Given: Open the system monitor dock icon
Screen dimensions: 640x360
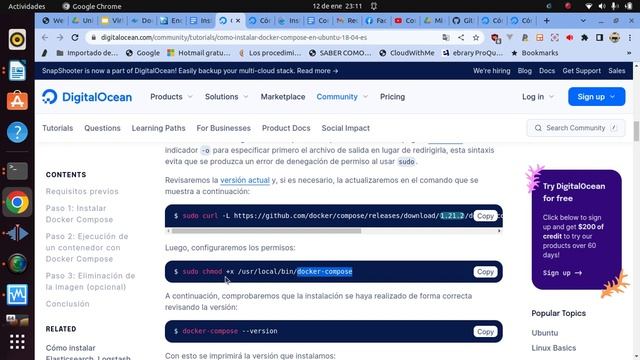Looking at the screenshot, I should [17, 294].
